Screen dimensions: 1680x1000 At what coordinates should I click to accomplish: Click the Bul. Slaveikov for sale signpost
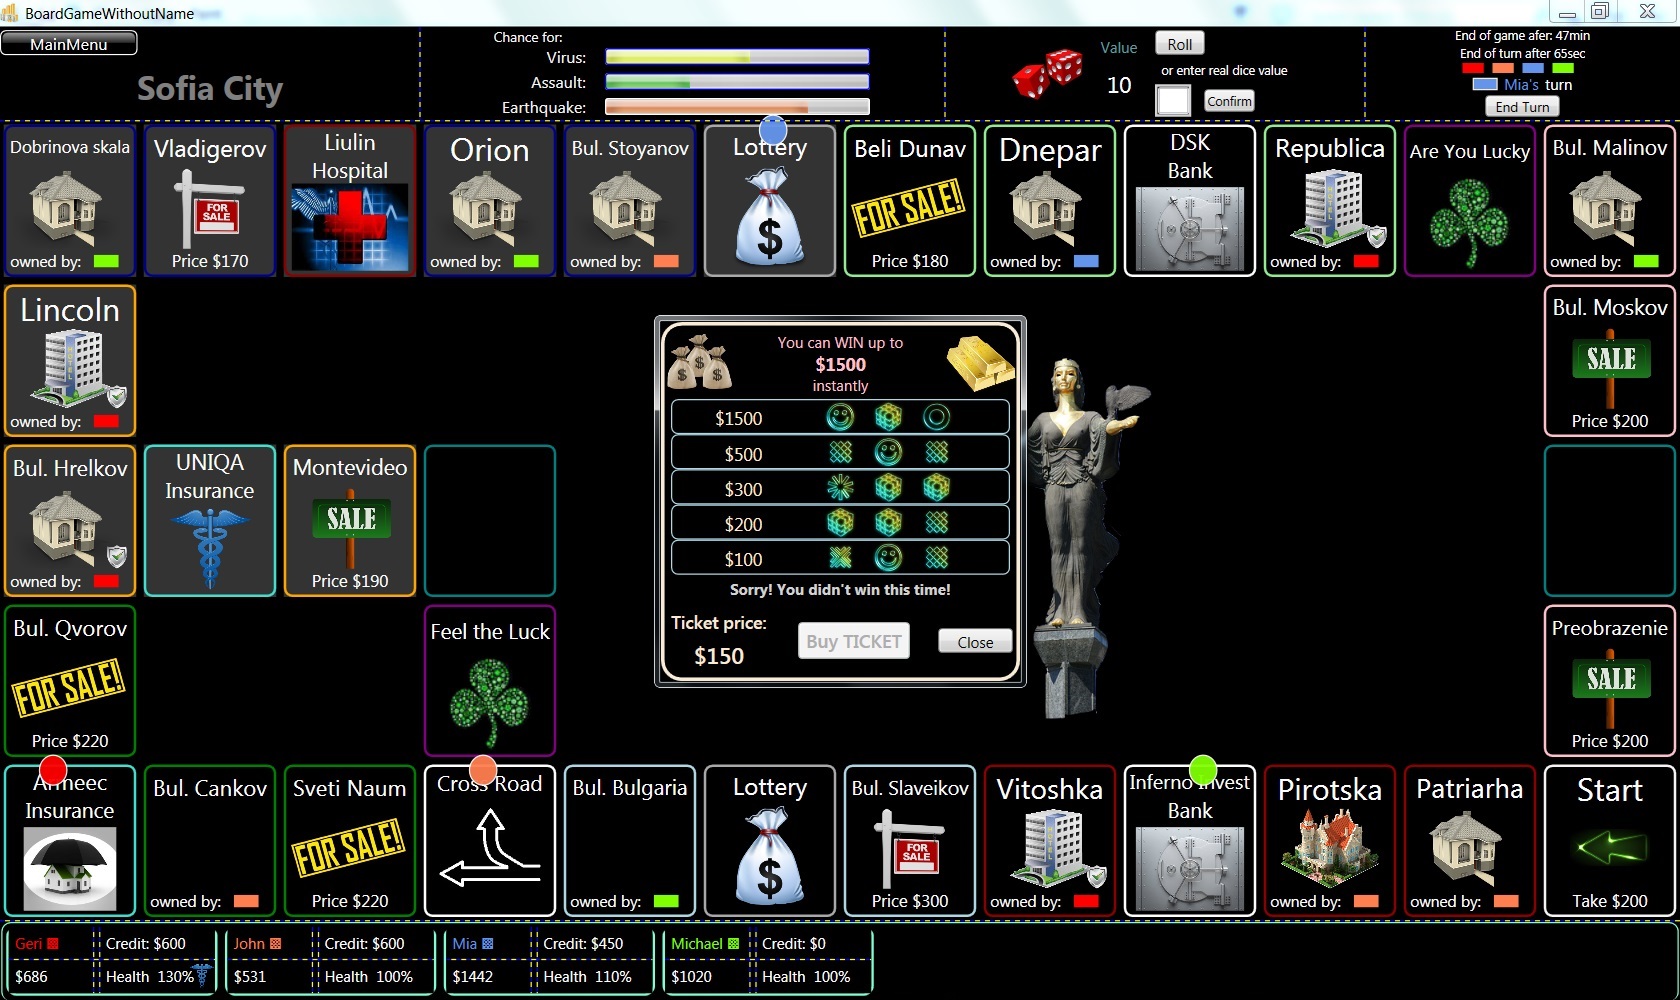pyautogui.click(x=908, y=848)
